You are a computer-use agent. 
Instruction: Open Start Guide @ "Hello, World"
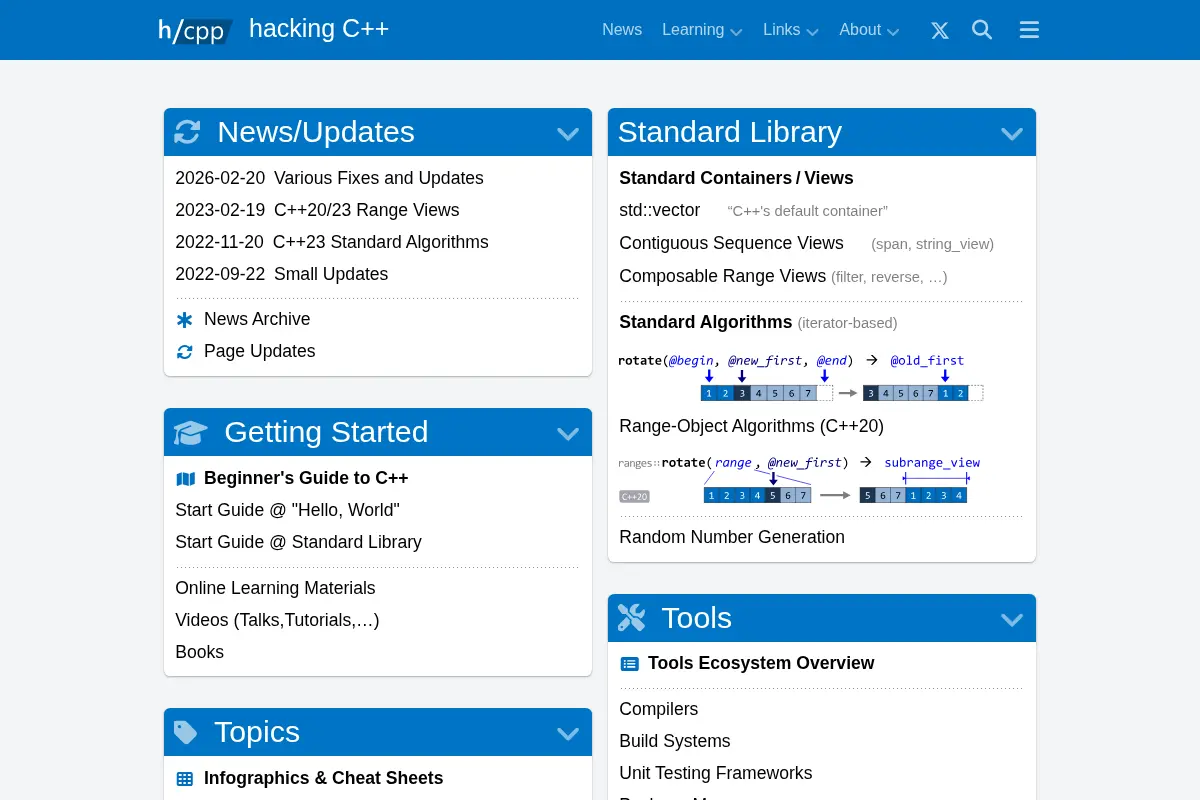[287, 510]
